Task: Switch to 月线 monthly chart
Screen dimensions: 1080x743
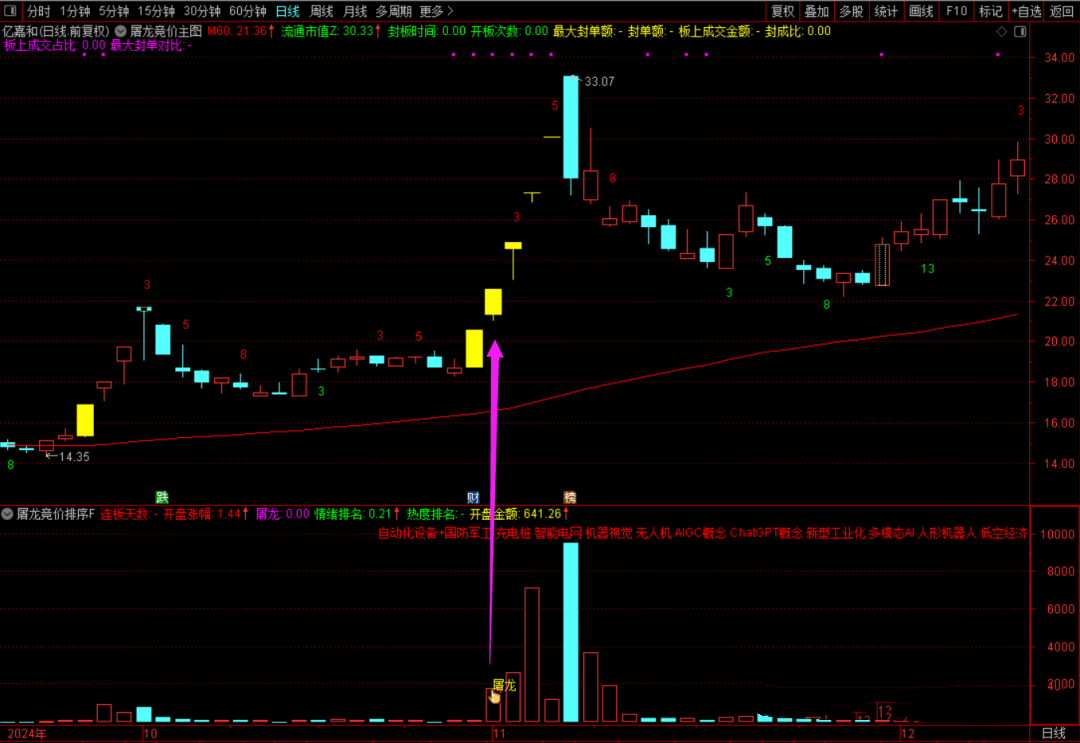Action: point(355,11)
